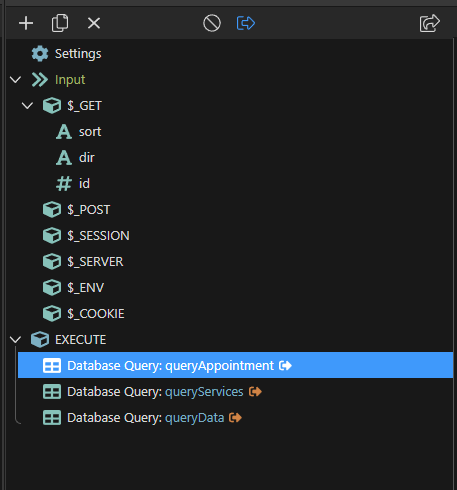Click the share icon in toolbar corner

(430, 23)
